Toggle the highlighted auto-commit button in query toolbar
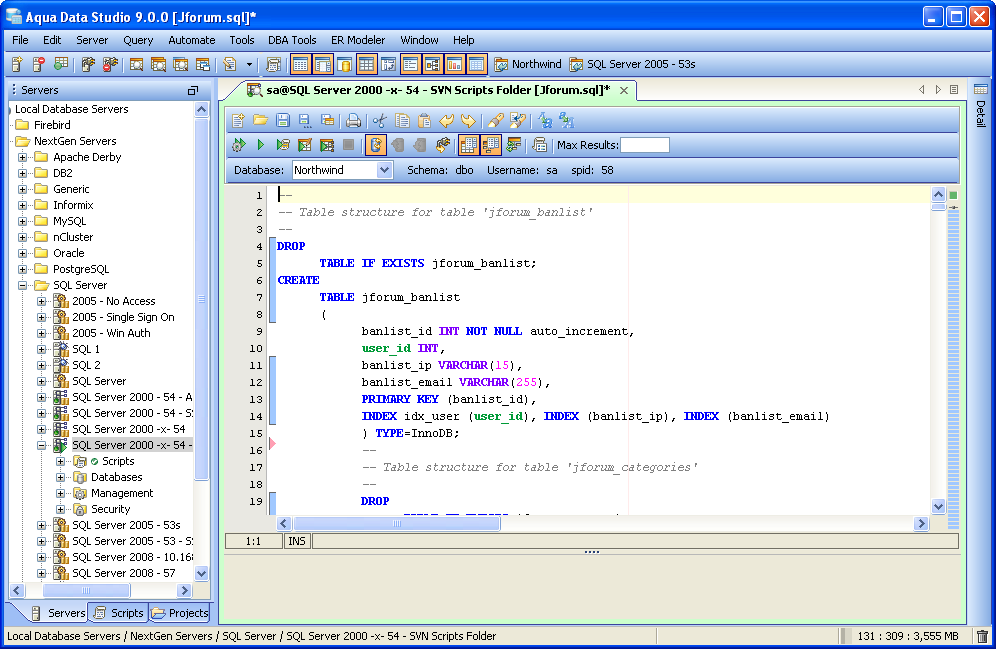This screenshot has width=996, height=649. click(376, 145)
